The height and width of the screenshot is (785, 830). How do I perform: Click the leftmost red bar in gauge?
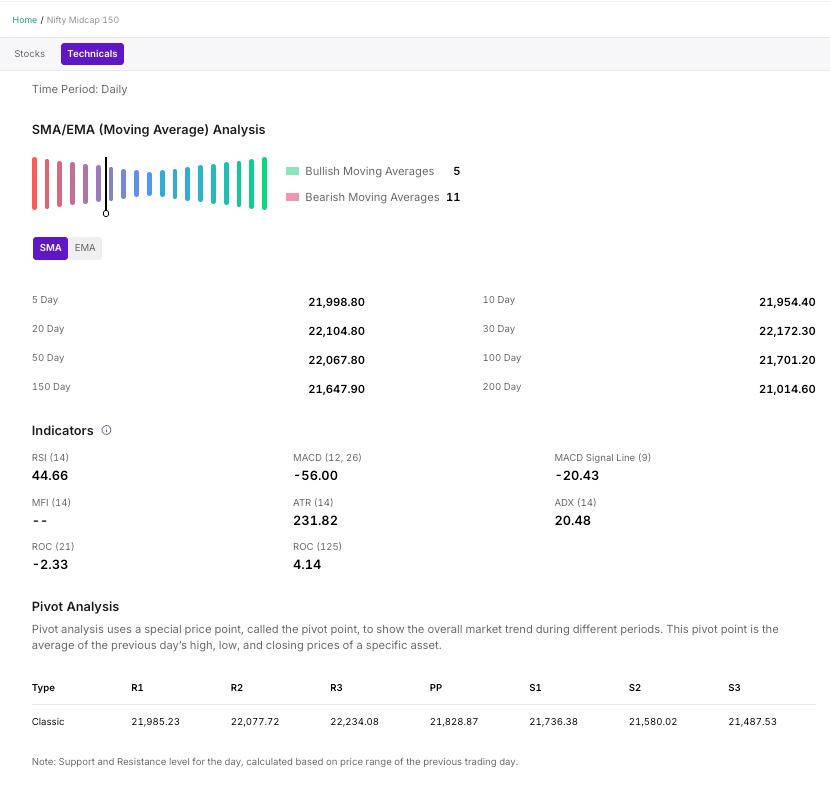pyautogui.click(x=34, y=183)
